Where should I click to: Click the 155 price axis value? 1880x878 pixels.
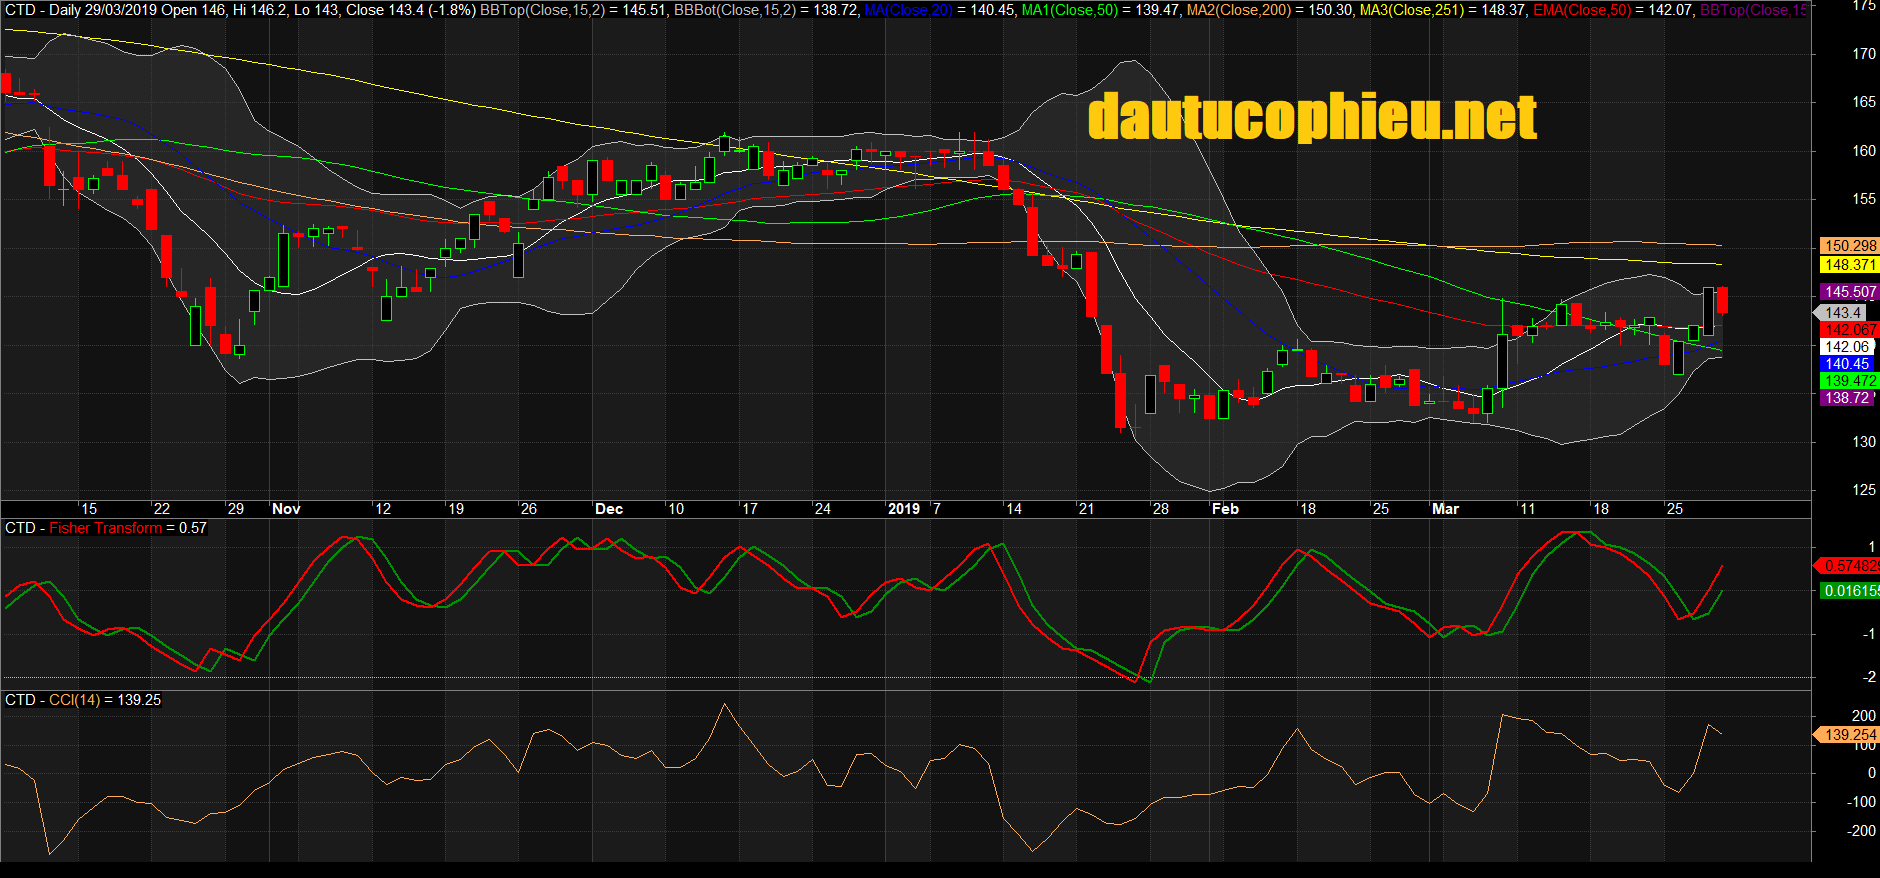pos(1864,199)
